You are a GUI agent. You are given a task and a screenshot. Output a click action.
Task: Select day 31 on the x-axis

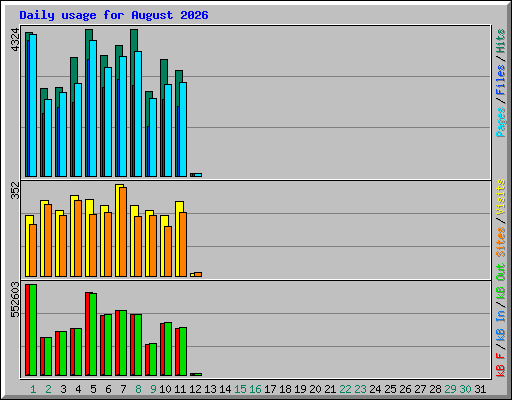tap(480, 389)
